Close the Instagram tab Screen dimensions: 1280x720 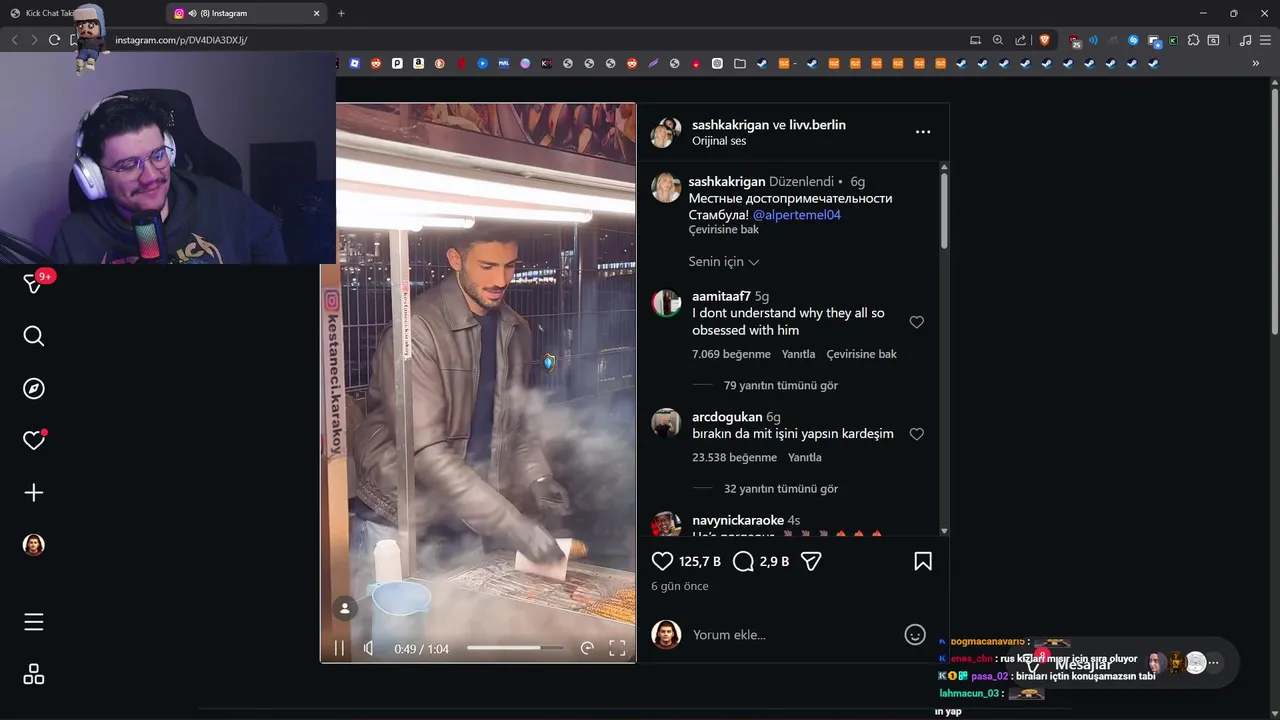point(317,13)
